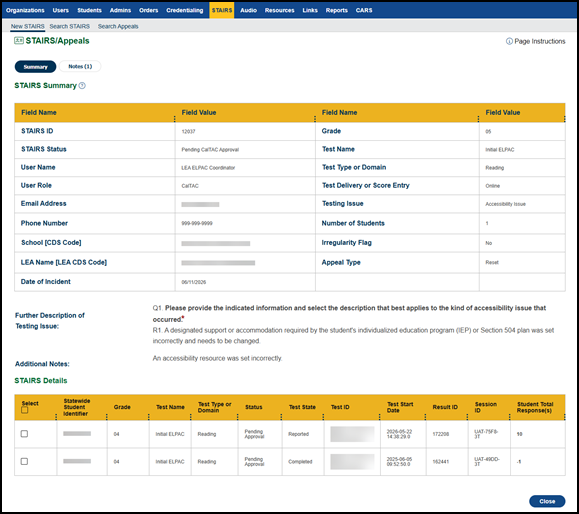Open the Reports menu
579x514 pixels.
click(x=336, y=10)
